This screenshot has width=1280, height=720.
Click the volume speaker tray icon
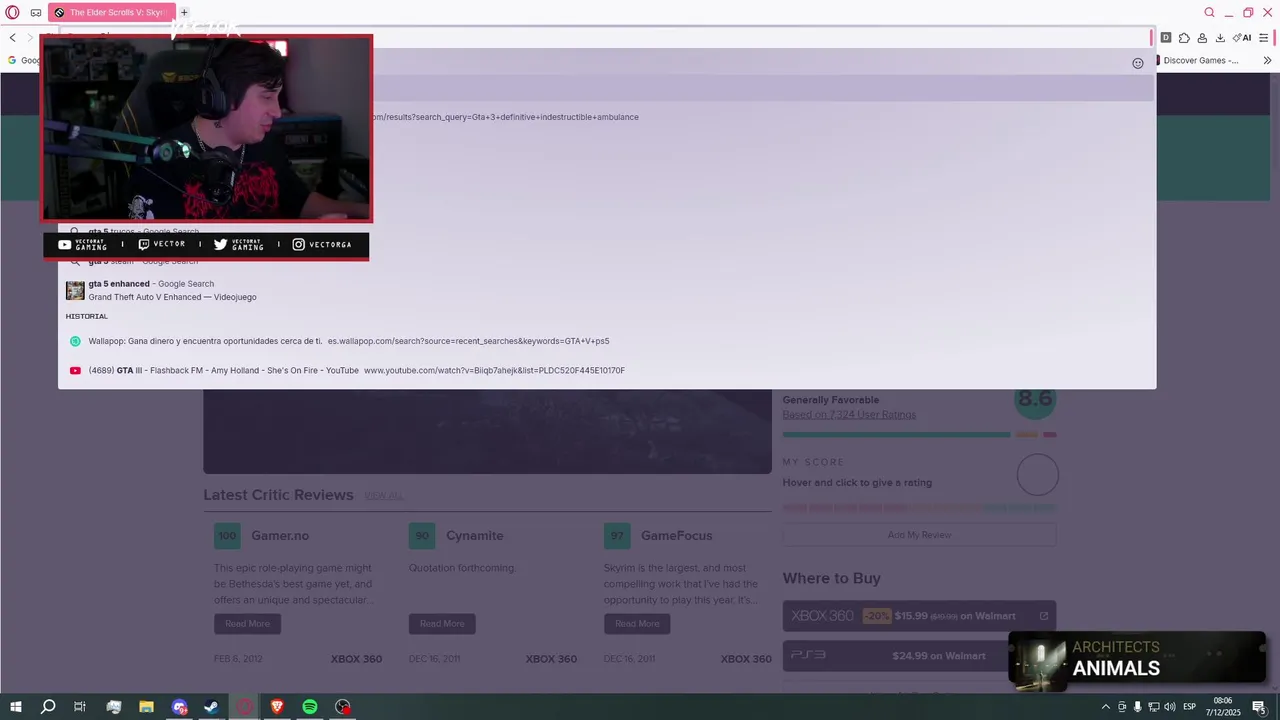[x=1169, y=707]
